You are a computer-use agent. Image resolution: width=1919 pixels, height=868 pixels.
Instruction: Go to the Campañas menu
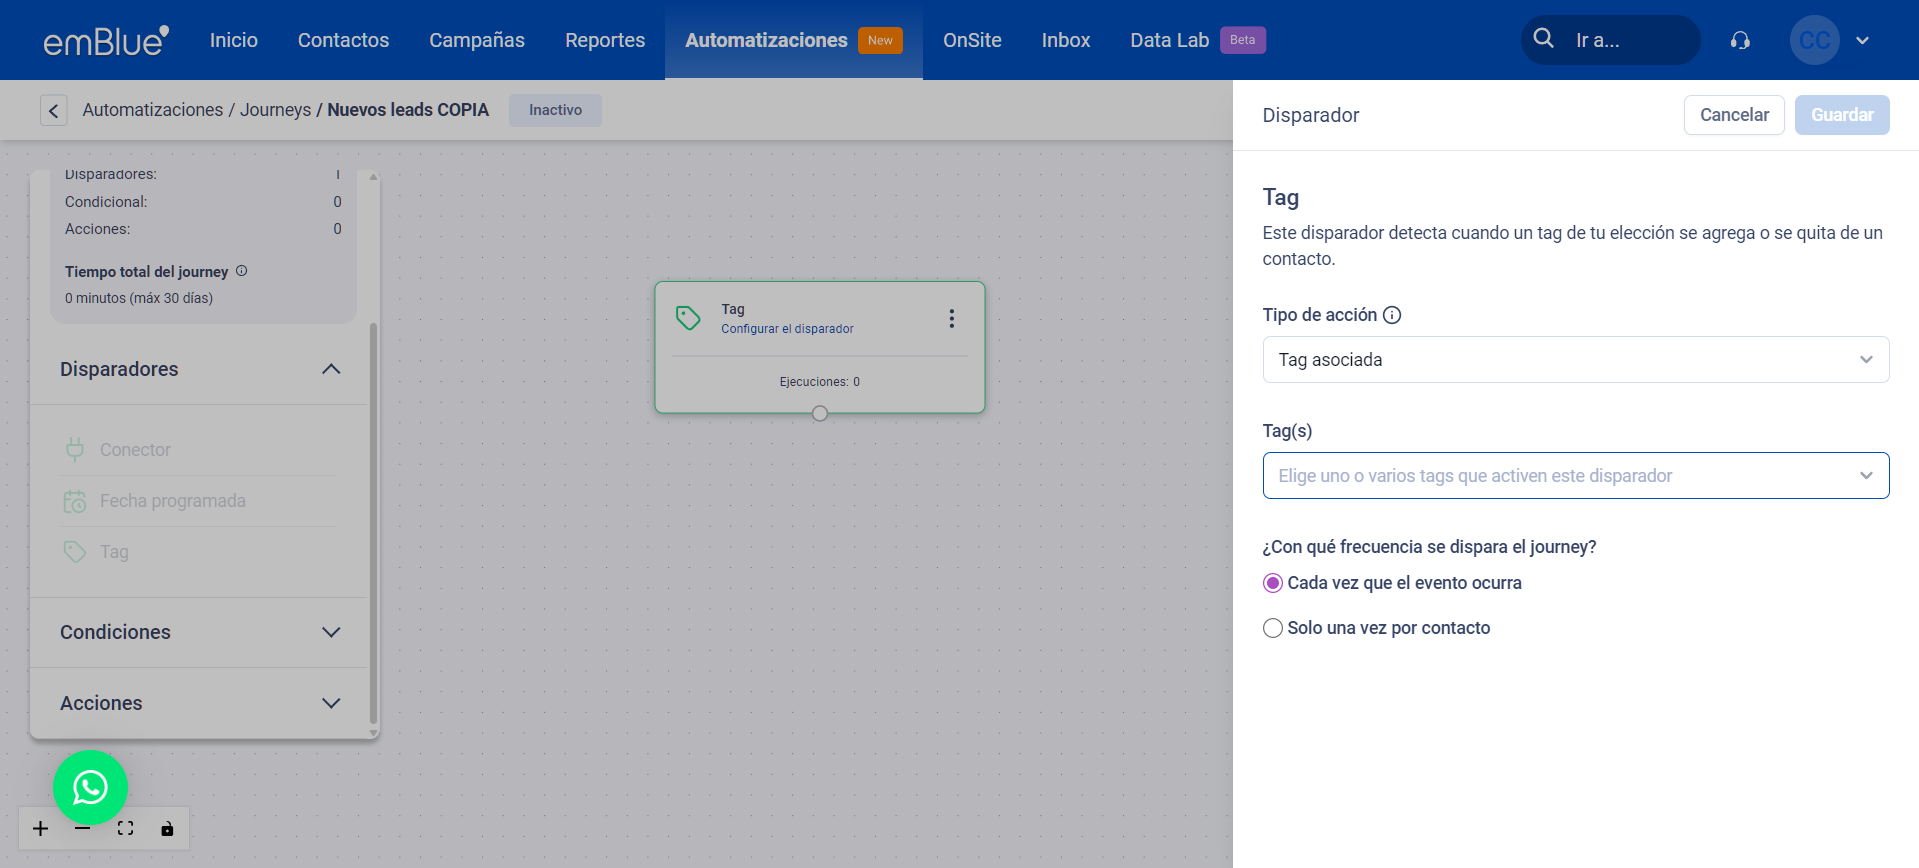coord(477,40)
